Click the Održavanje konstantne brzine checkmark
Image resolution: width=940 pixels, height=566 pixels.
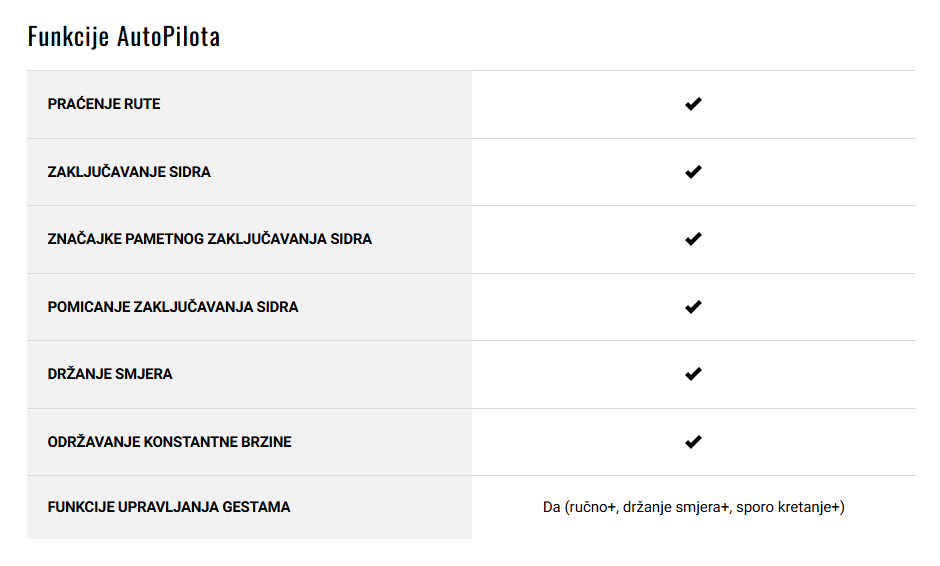tap(693, 442)
